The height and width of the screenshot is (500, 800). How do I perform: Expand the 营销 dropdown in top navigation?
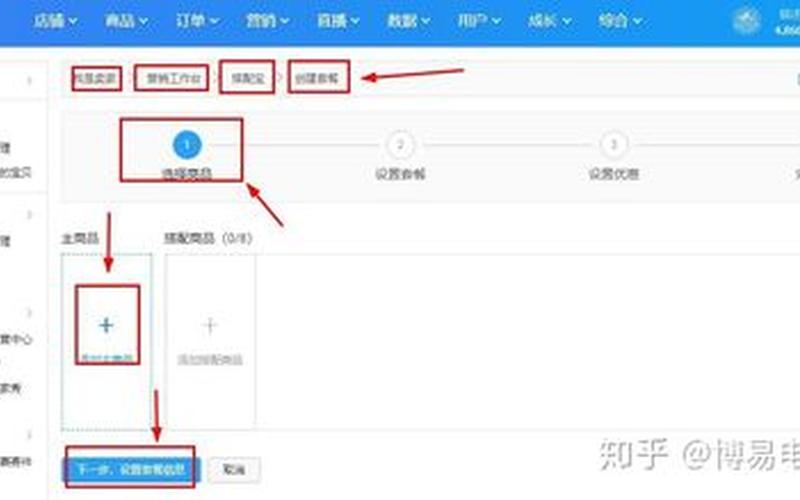coord(267,21)
